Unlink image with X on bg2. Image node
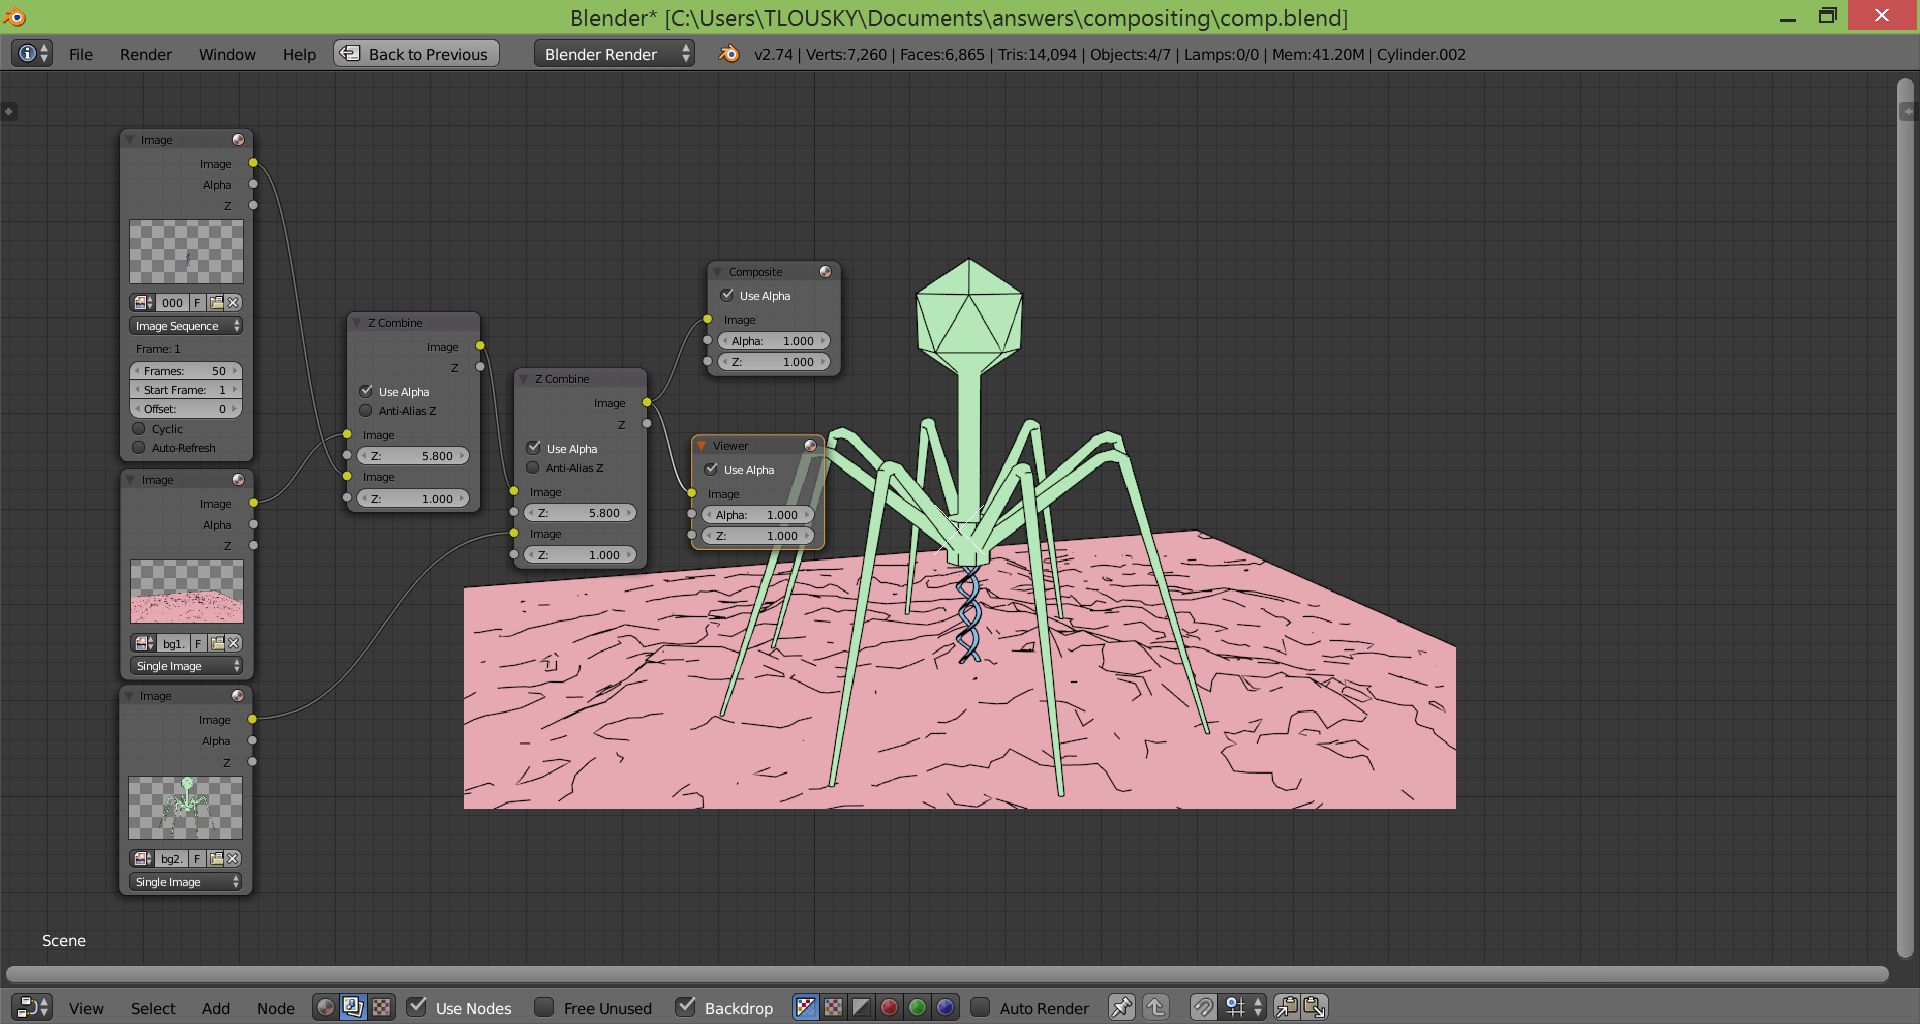 tap(232, 858)
